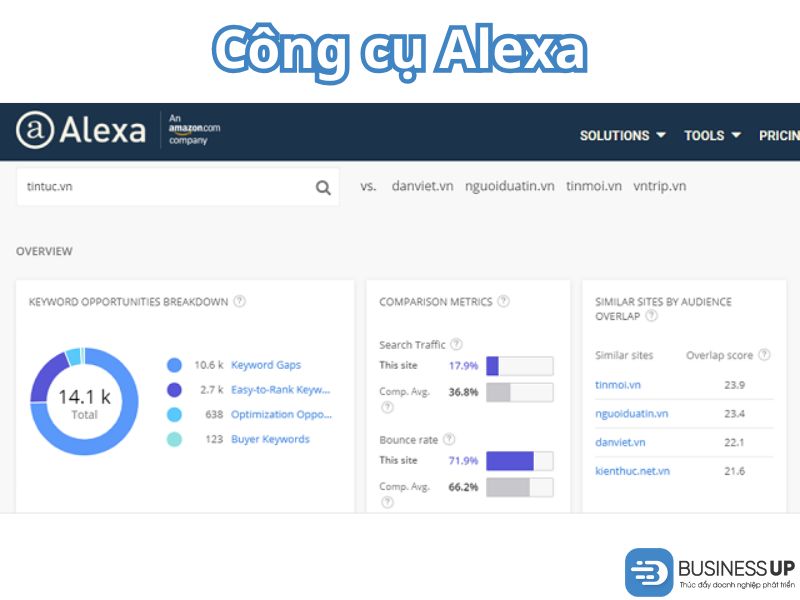This screenshot has width=800, height=600.
Task: Click the Alexa logo in header
Action: pos(81,130)
